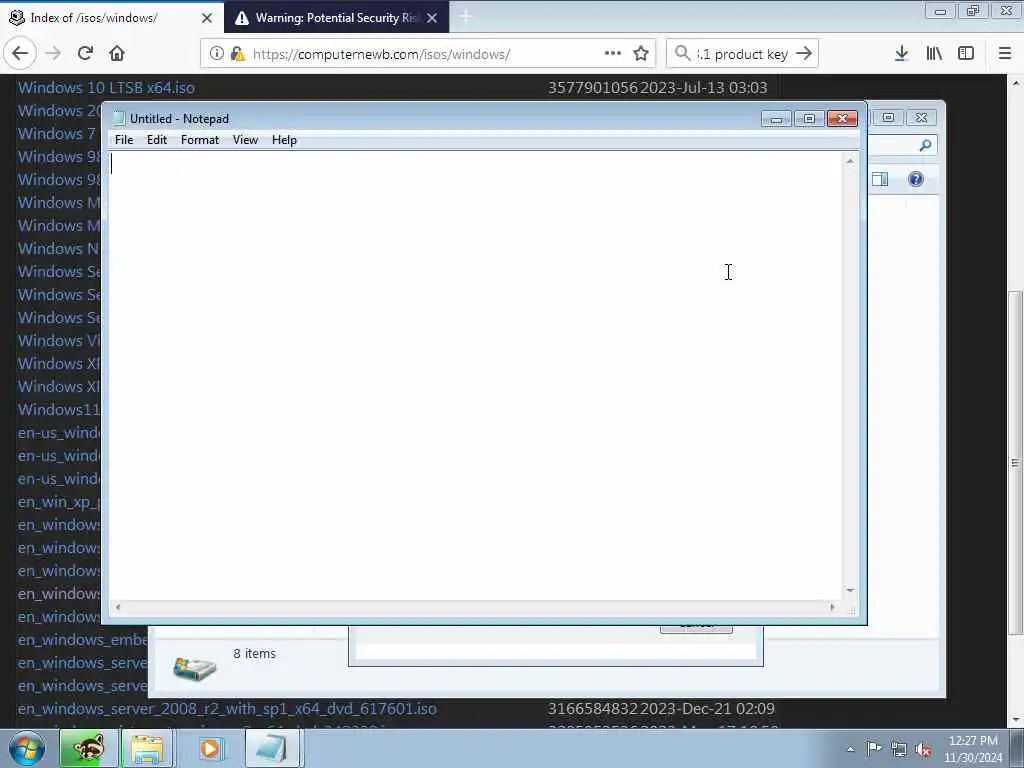Image resolution: width=1024 pixels, height=768 pixels.
Task: Click the browser page scrollbar up arrow
Action: coord(1015,84)
